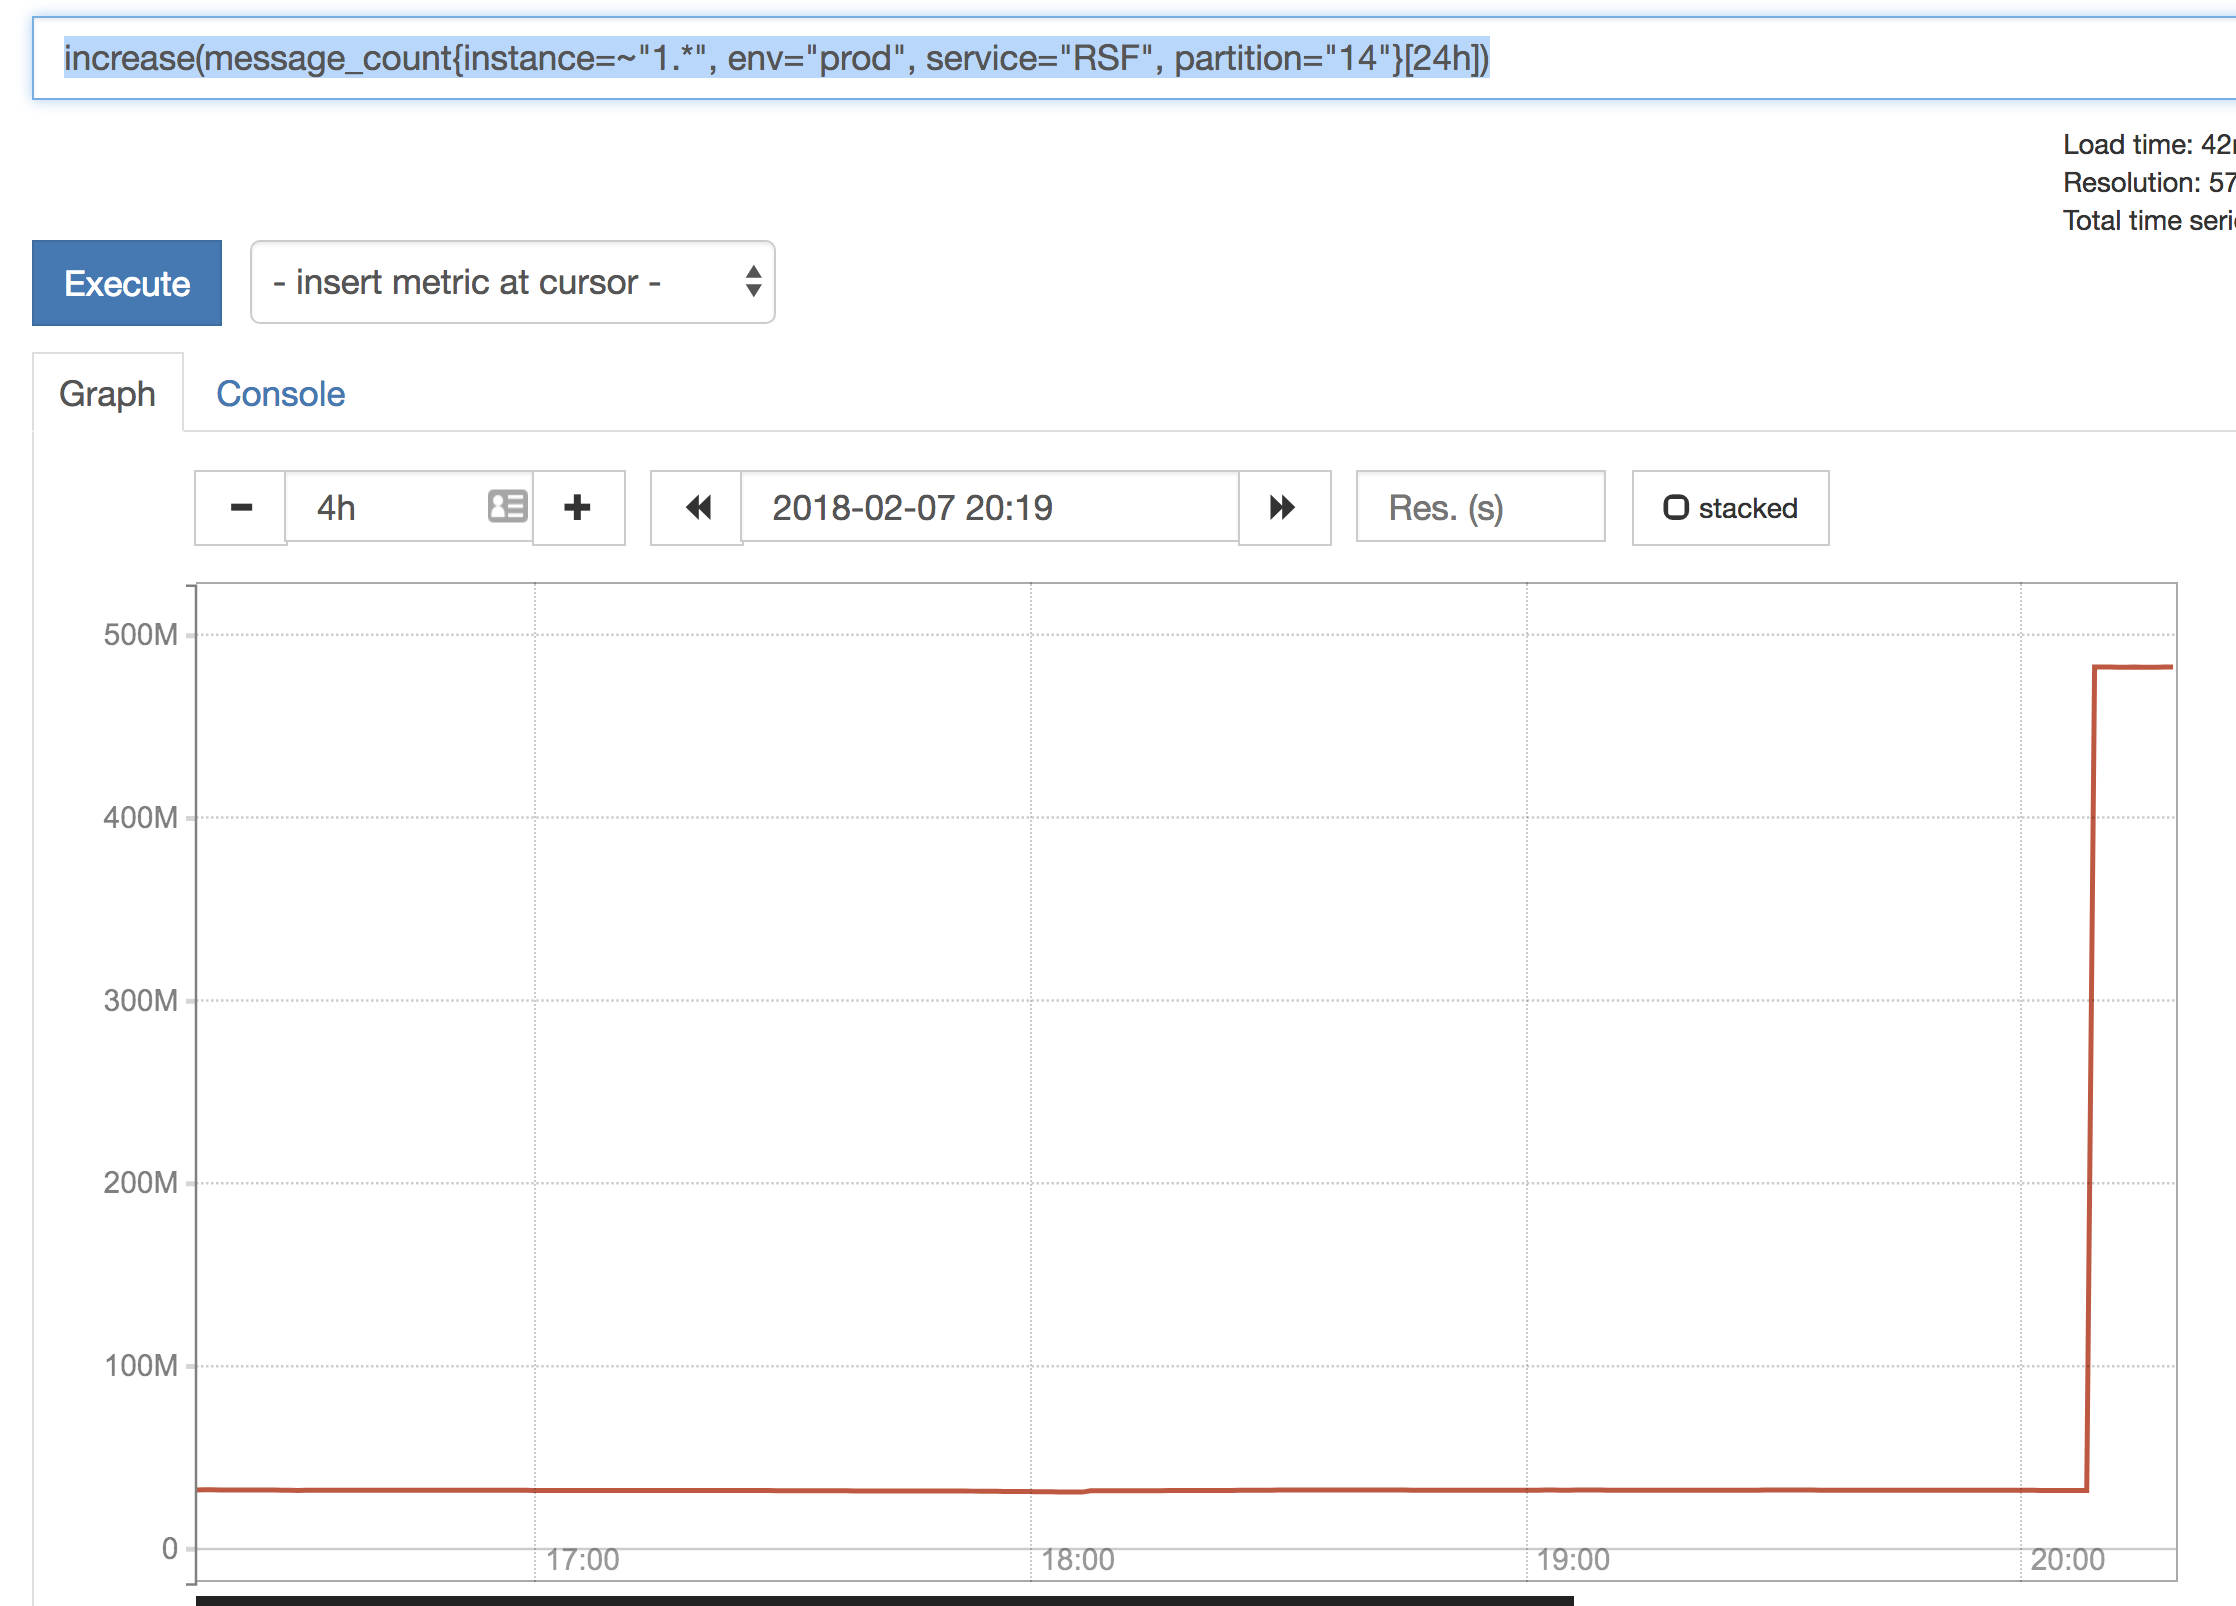The height and width of the screenshot is (1606, 2236).
Task: Click the Res. (s) resolution input
Action: pyautogui.click(x=1480, y=508)
